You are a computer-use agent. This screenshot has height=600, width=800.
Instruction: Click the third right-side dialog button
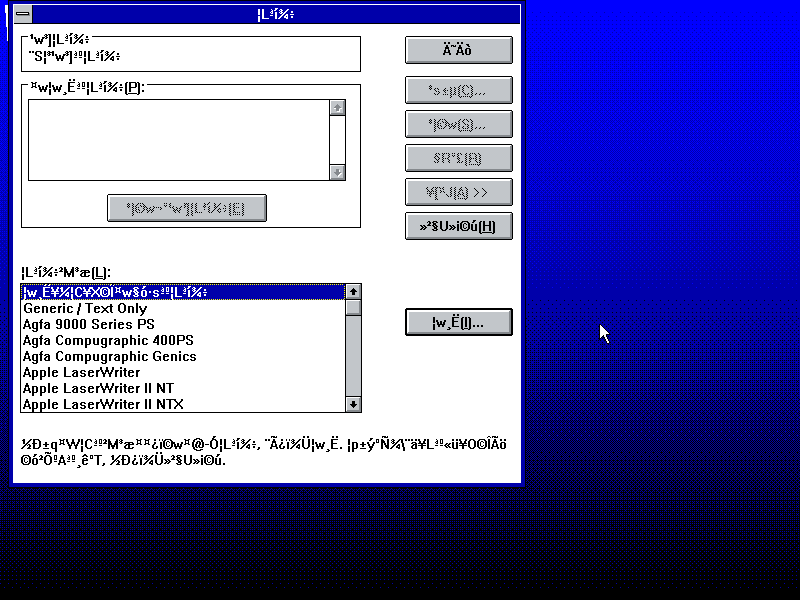(x=458, y=124)
